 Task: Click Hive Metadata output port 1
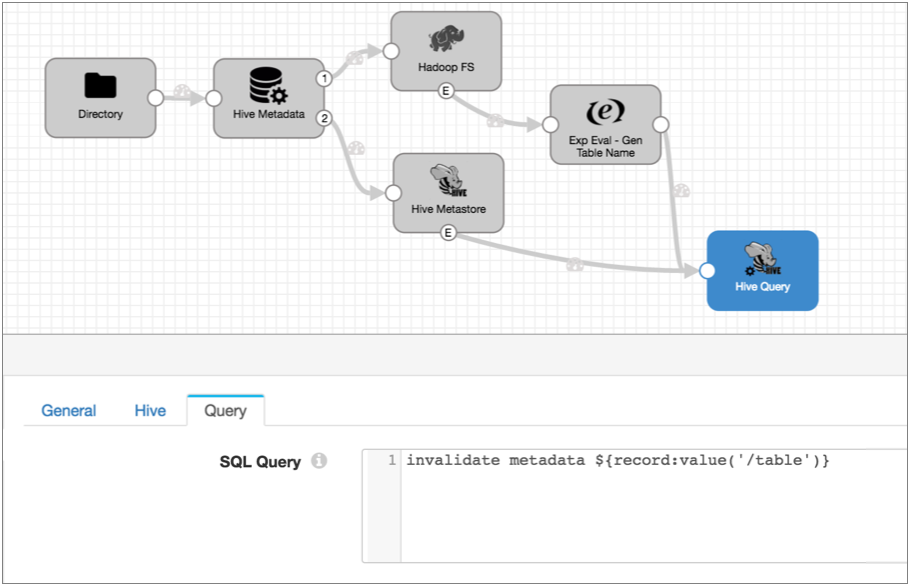[x=324, y=78]
